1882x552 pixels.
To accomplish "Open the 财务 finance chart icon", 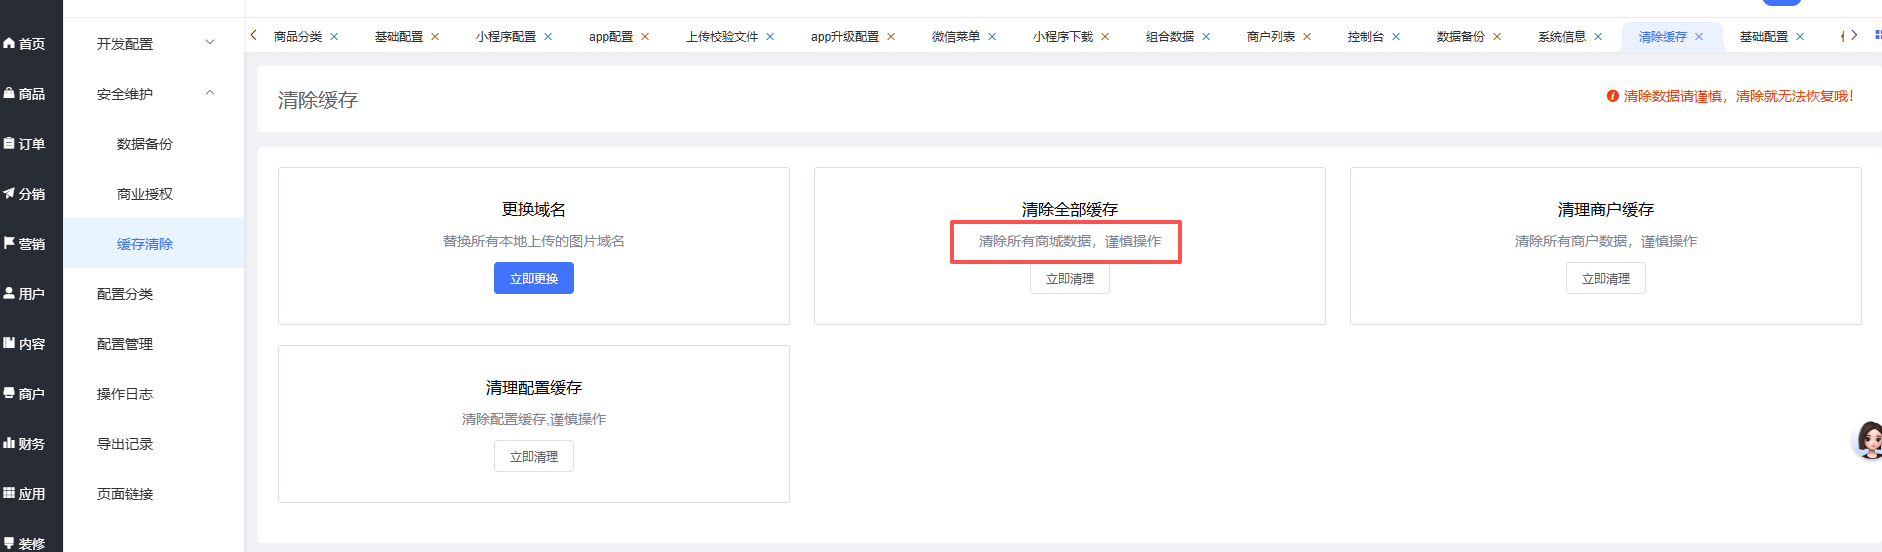I will click(9, 444).
